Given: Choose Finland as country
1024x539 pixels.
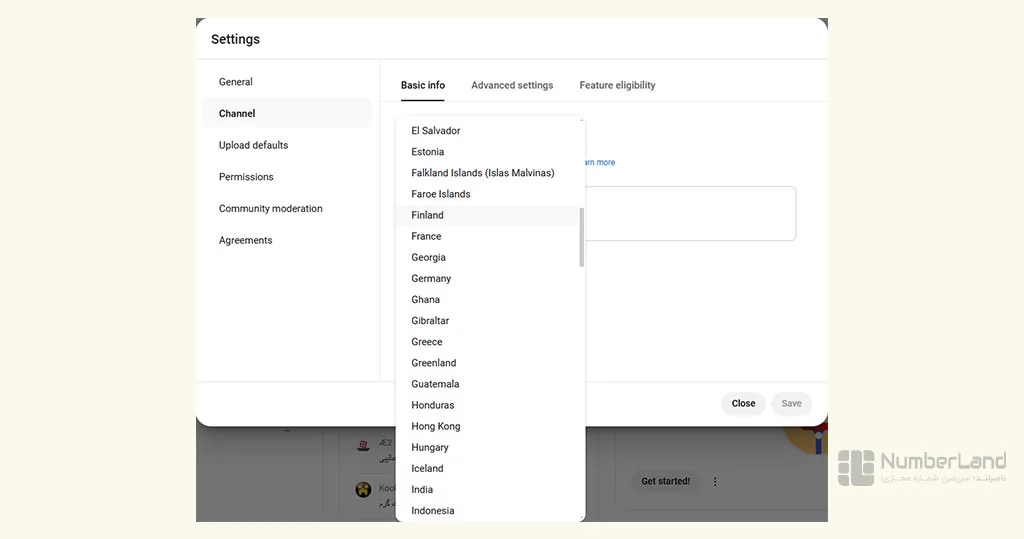Looking at the screenshot, I should [x=487, y=215].
